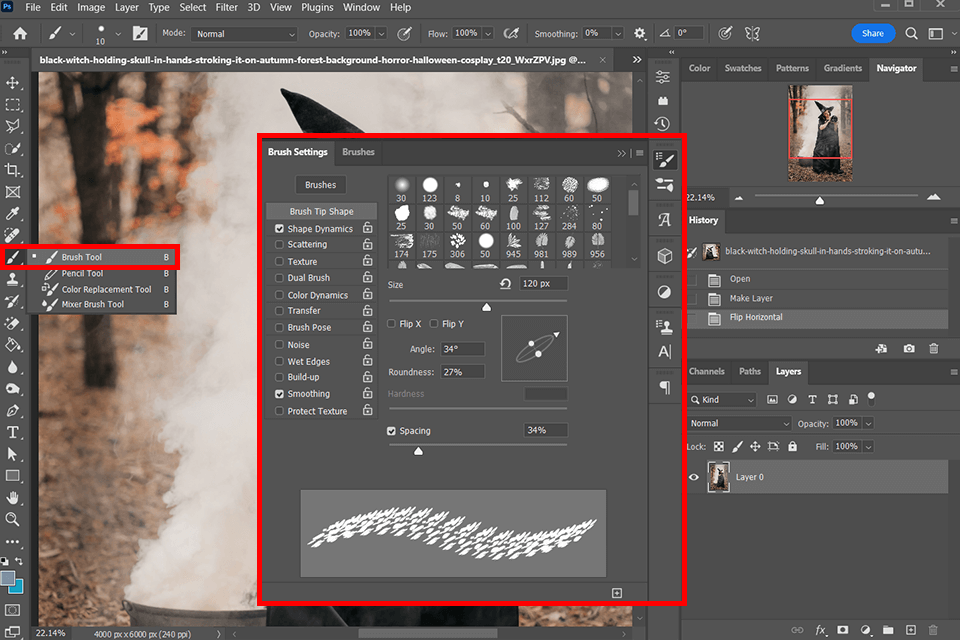
Task: Check the Flip X option
Action: [391, 323]
